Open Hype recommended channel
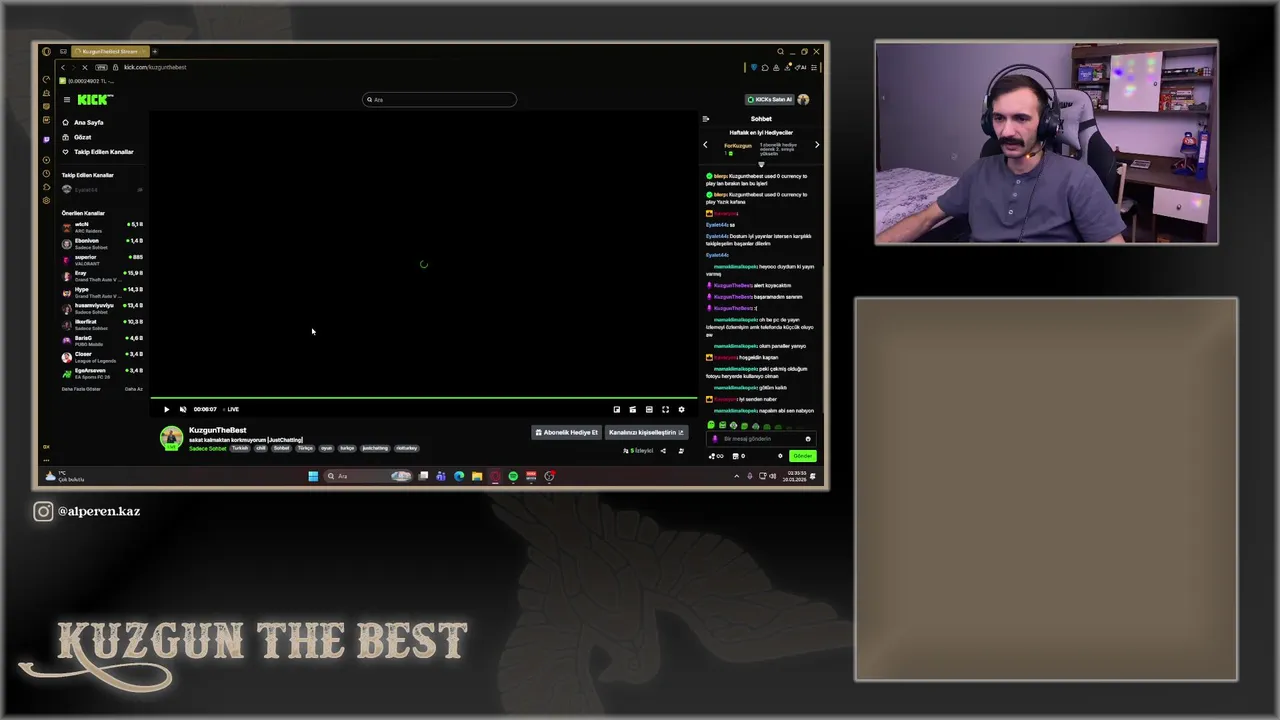1280x720 pixels. [x=102, y=292]
